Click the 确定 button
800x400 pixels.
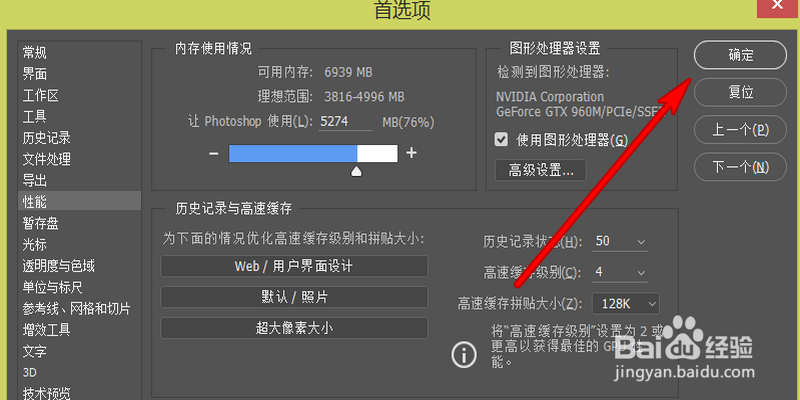[740, 55]
